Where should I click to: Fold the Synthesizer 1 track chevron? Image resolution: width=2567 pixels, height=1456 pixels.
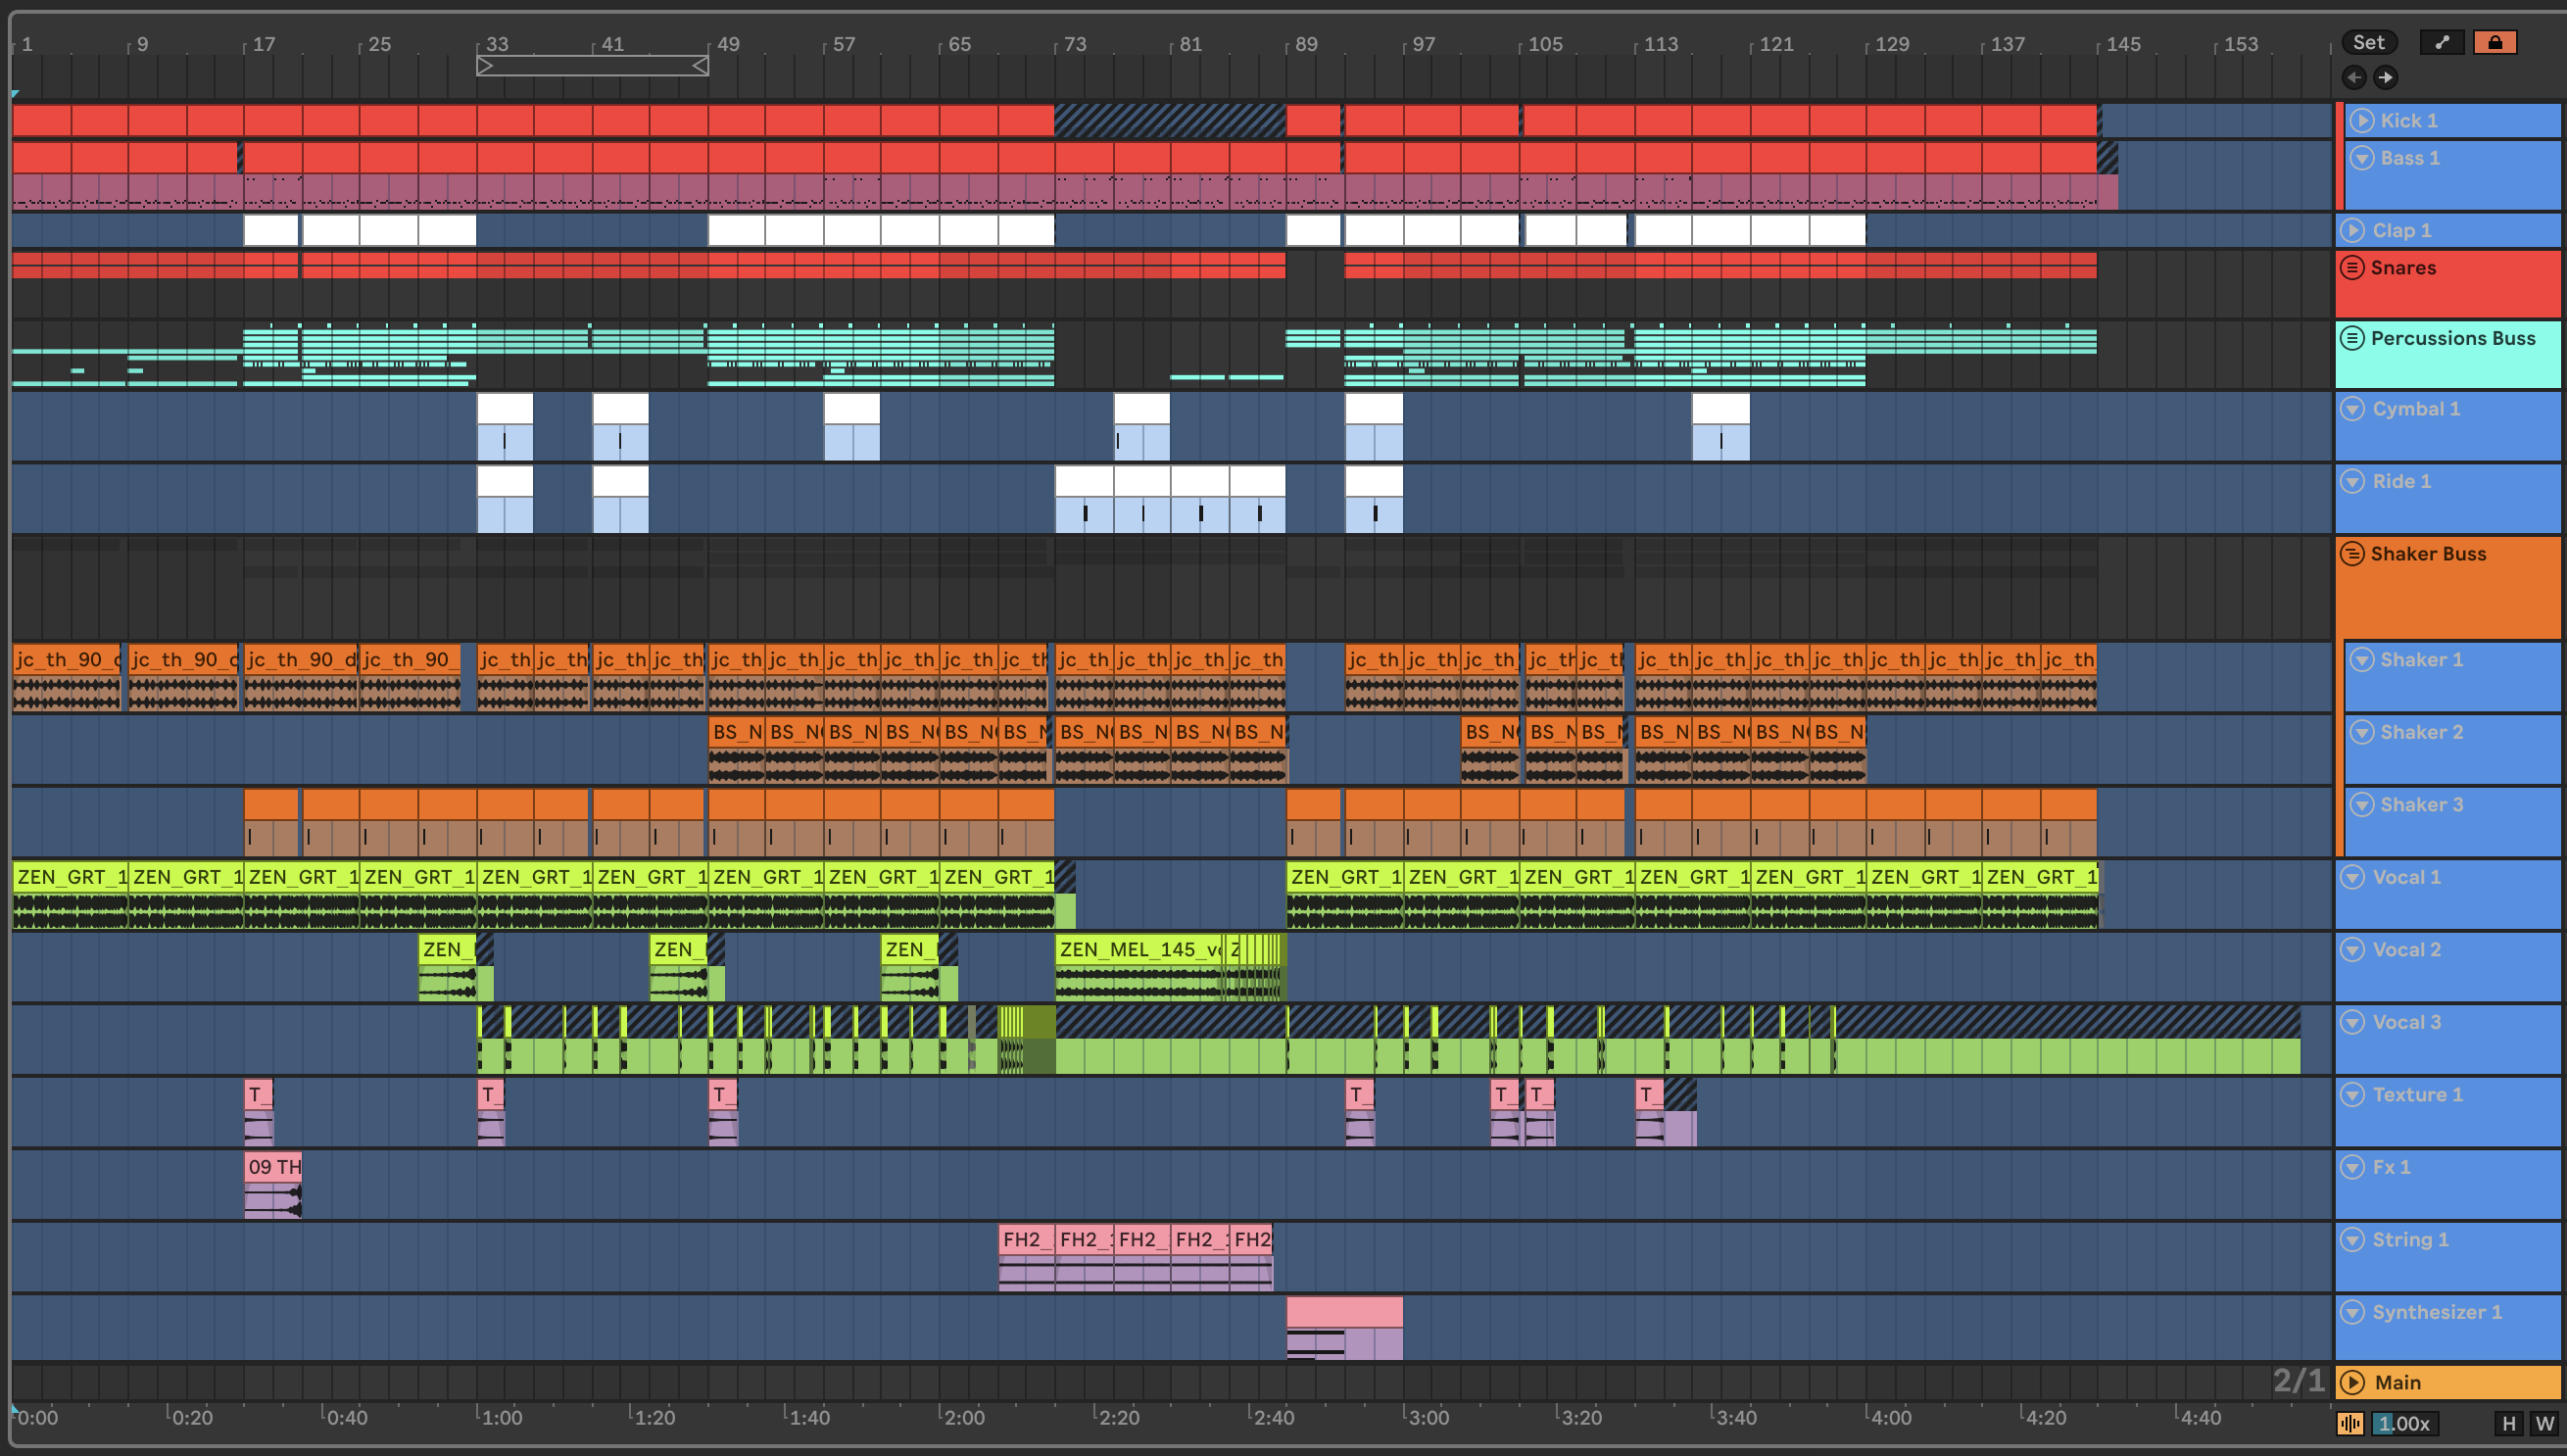[x=2353, y=1312]
